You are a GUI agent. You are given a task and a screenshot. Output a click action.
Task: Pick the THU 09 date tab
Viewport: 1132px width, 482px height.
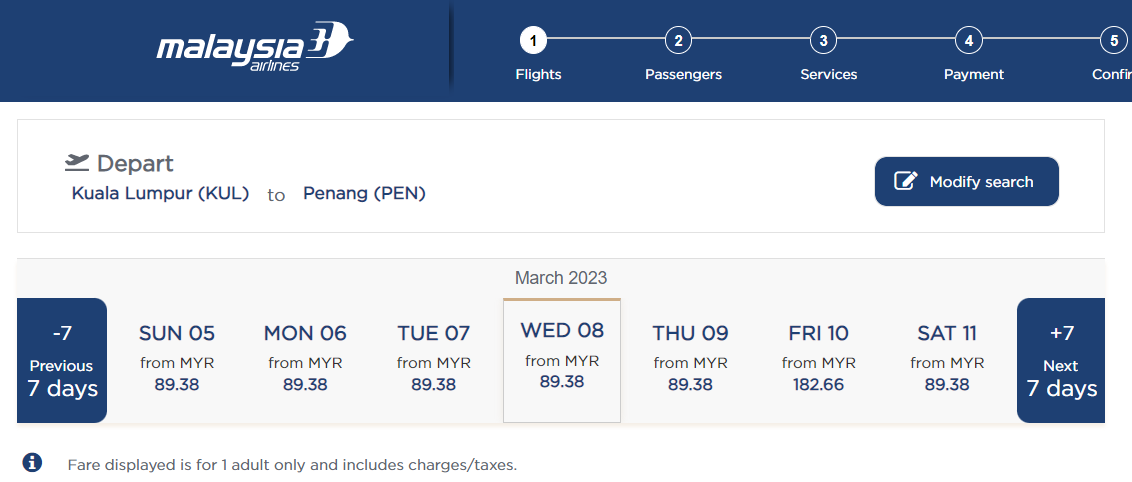coord(690,359)
